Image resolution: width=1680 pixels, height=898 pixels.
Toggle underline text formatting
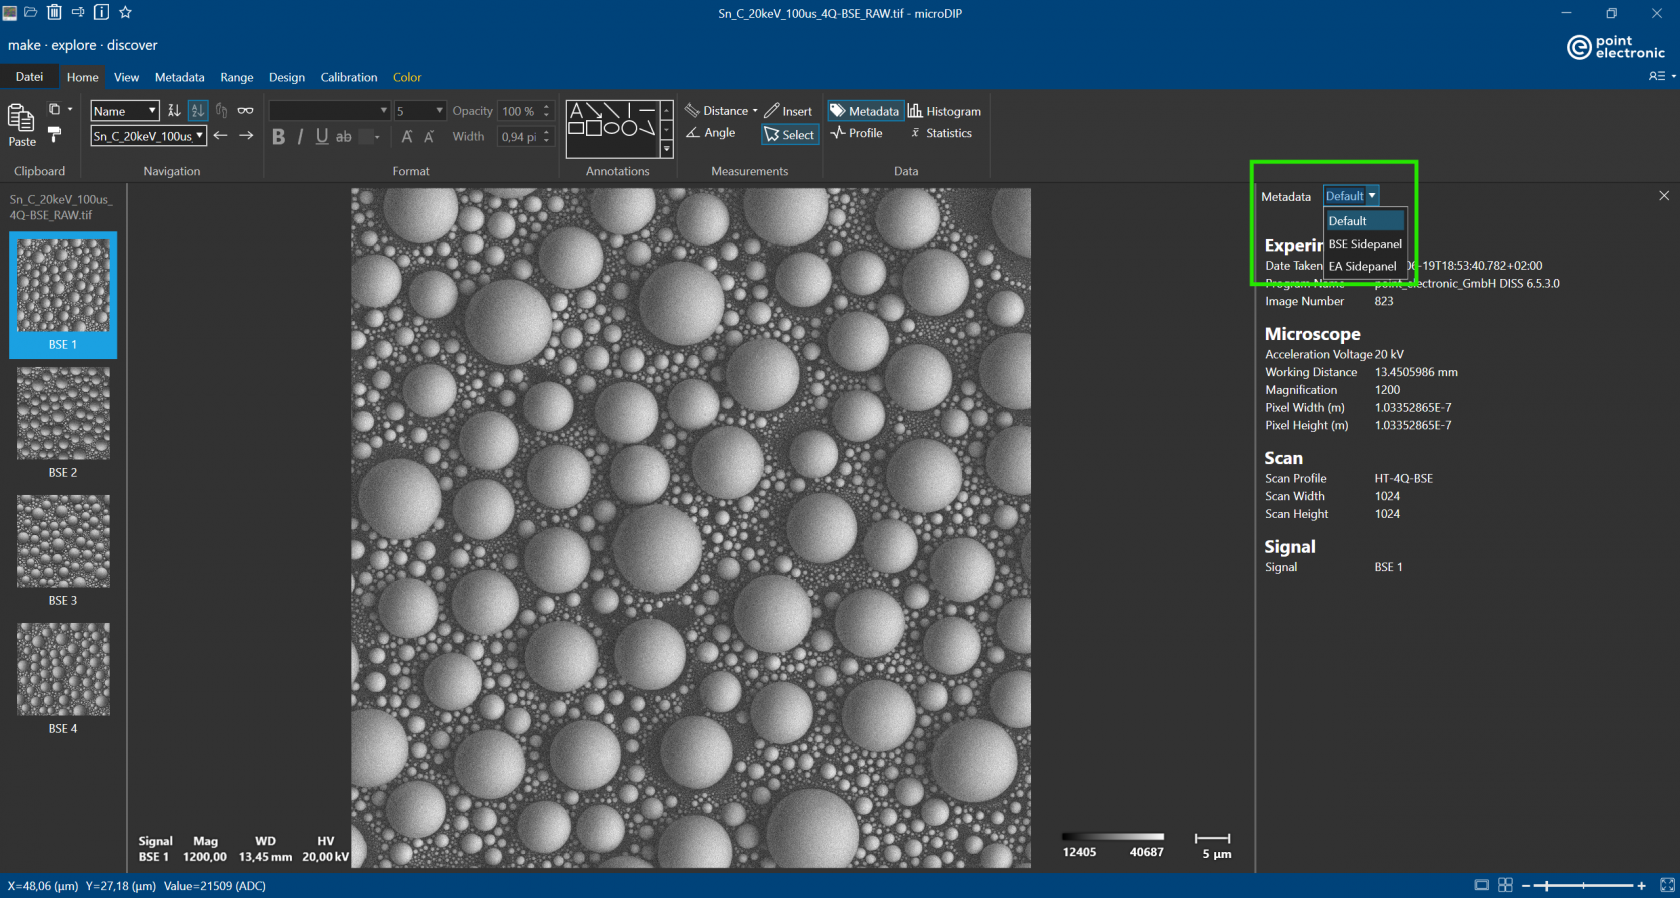tap(322, 136)
